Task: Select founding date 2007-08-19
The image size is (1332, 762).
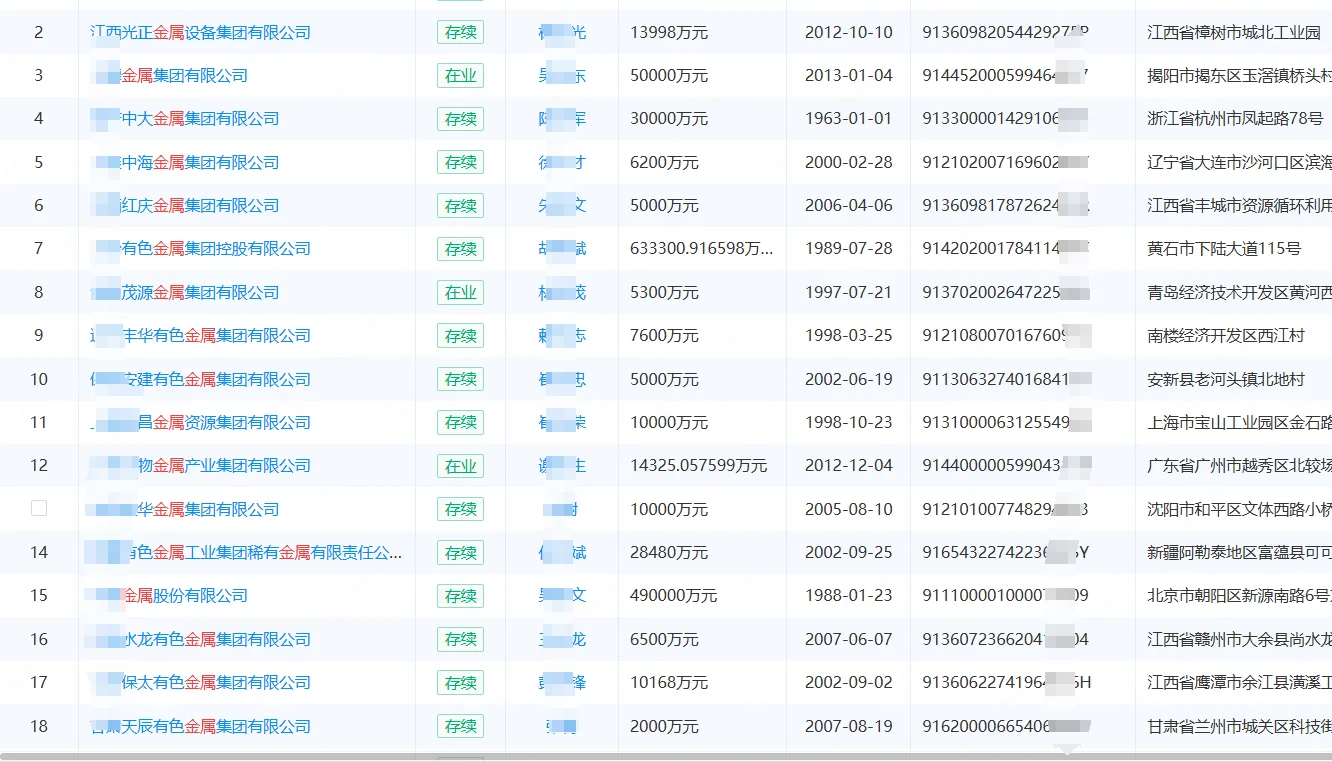Action: click(x=849, y=726)
